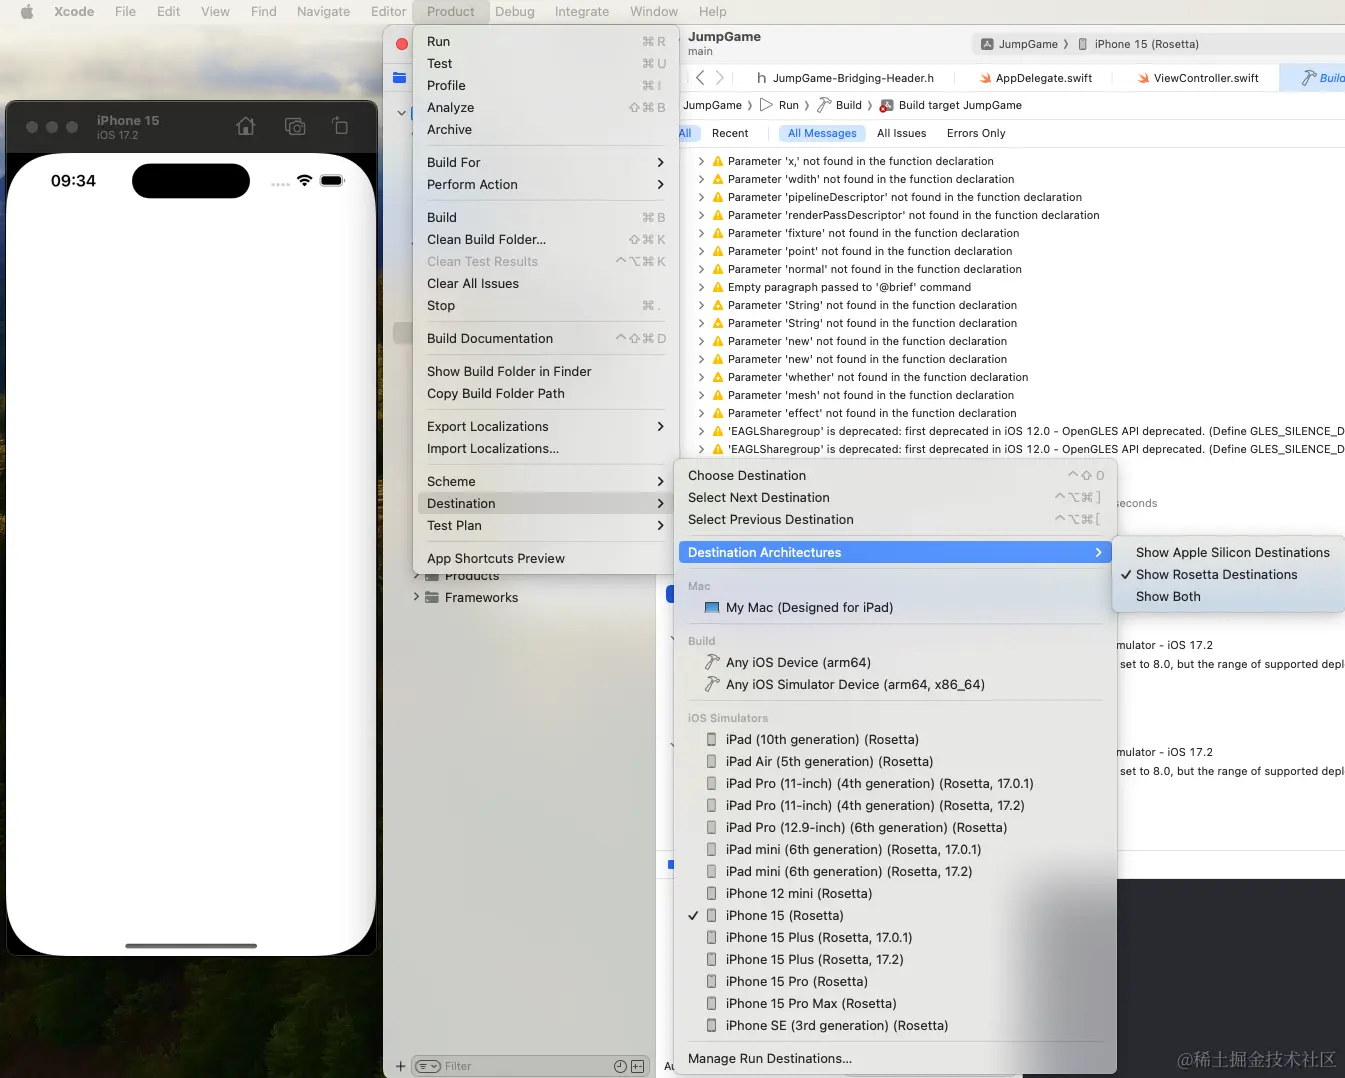Image resolution: width=1345 pixels, height=1078 pixels.
Task: Go back with editor back arrow
Action: [x=700, y=78]
